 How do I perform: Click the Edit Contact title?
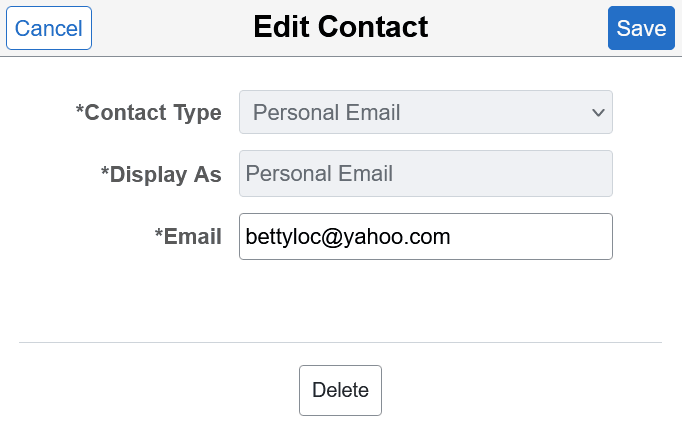tap(340, 27)
